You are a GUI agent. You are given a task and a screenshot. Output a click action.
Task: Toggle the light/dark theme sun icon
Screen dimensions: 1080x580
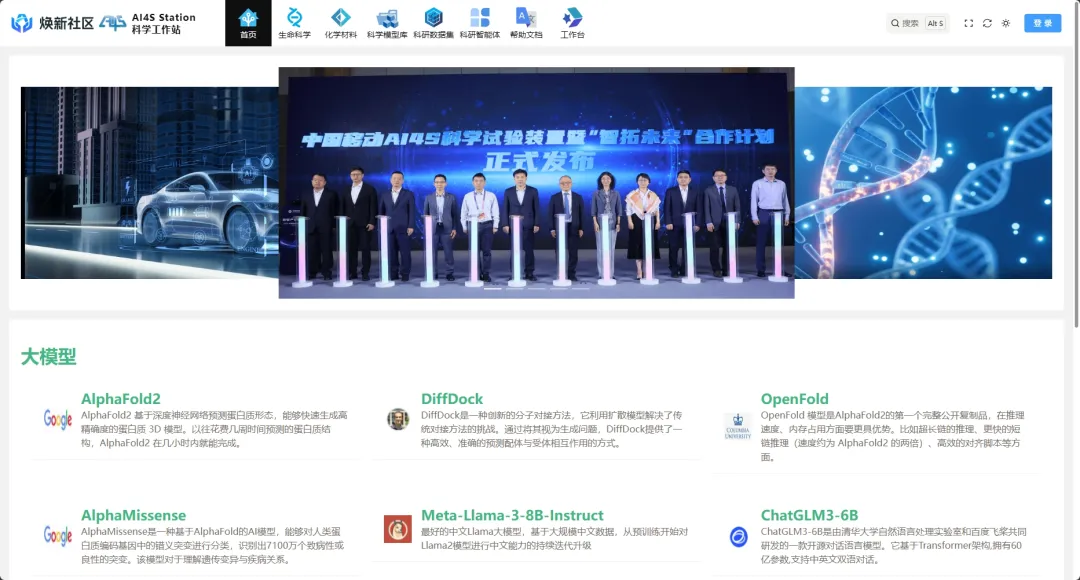[x=1006, y=23]
